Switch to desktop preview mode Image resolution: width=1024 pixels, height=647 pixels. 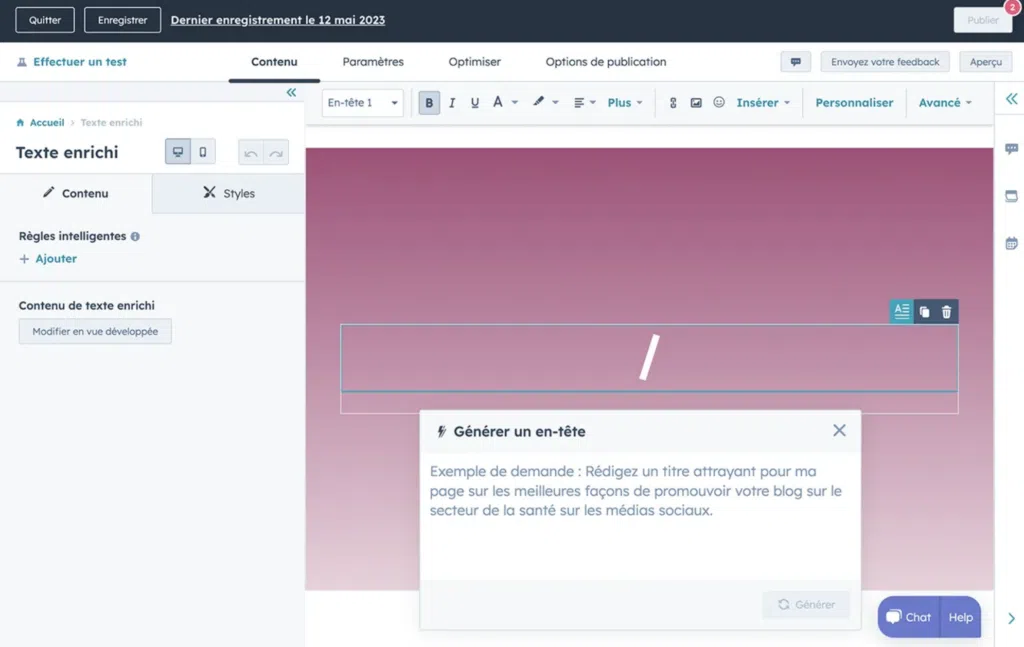click(x=178, y=152)
